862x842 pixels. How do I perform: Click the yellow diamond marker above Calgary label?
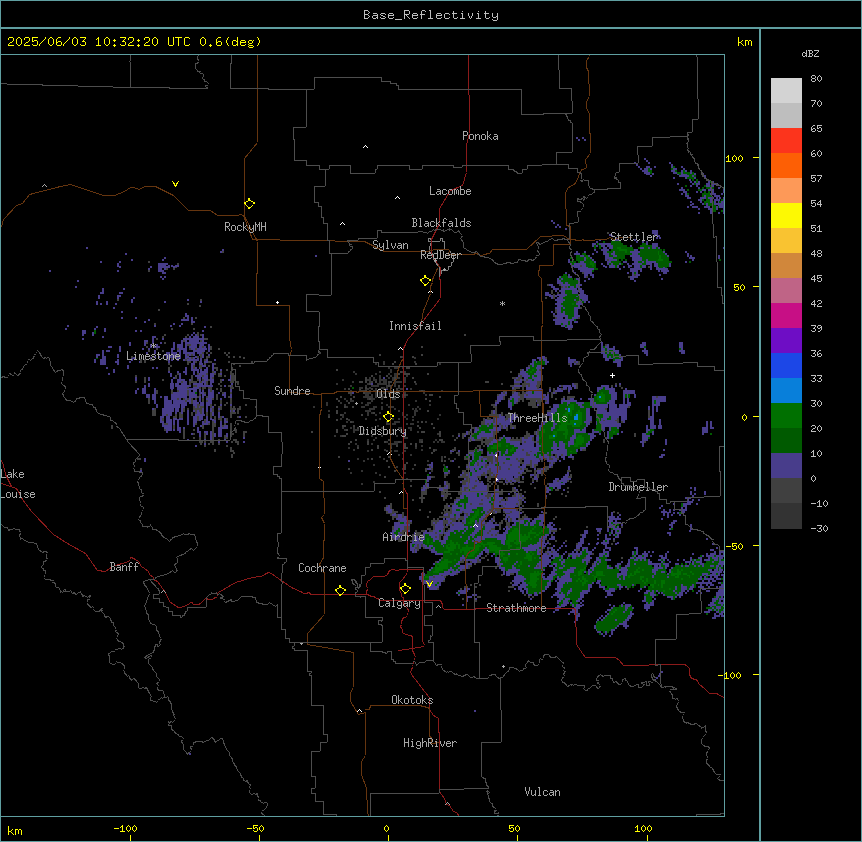(405, 589)
